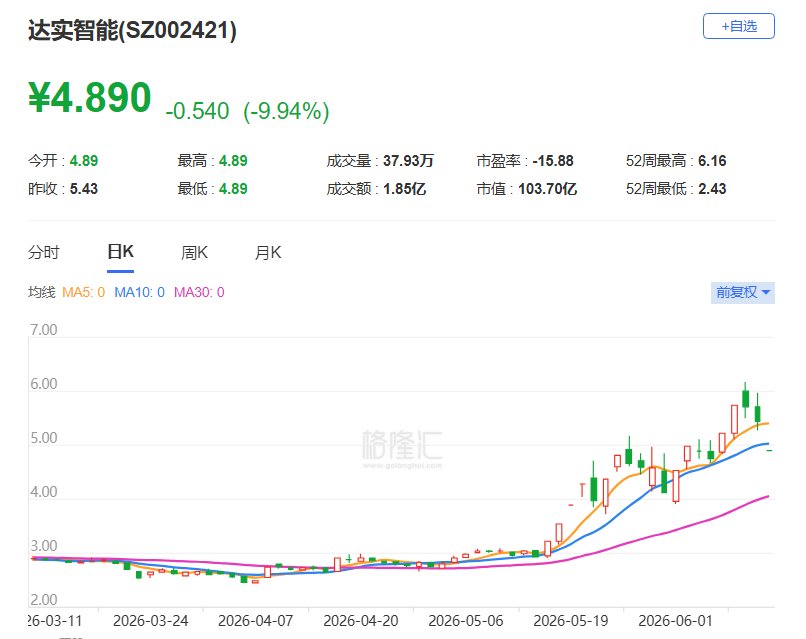
Task: Click the 格隆汇 watermark logo
Action: pos(402,448)
